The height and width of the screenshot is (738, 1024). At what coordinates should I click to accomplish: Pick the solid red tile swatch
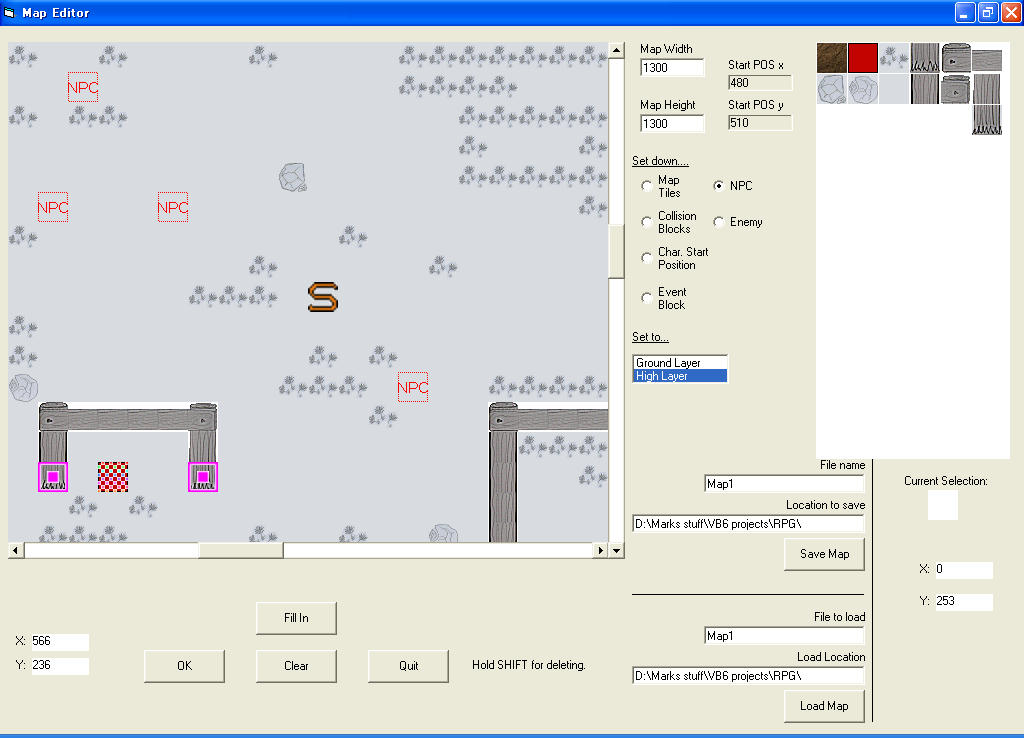click(863, 58)
